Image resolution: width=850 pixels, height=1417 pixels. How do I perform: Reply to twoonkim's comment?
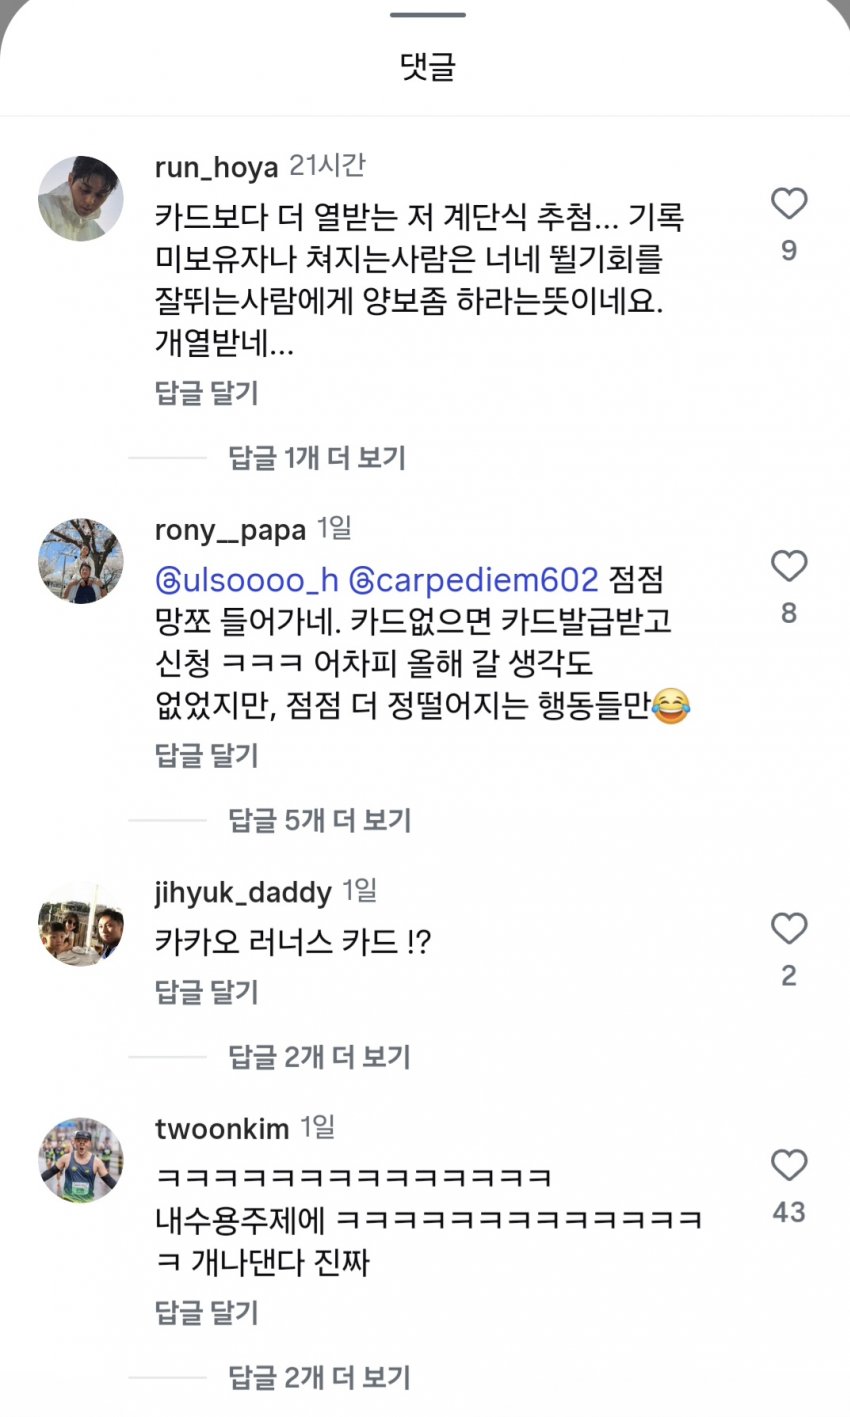coord(207,1312)
